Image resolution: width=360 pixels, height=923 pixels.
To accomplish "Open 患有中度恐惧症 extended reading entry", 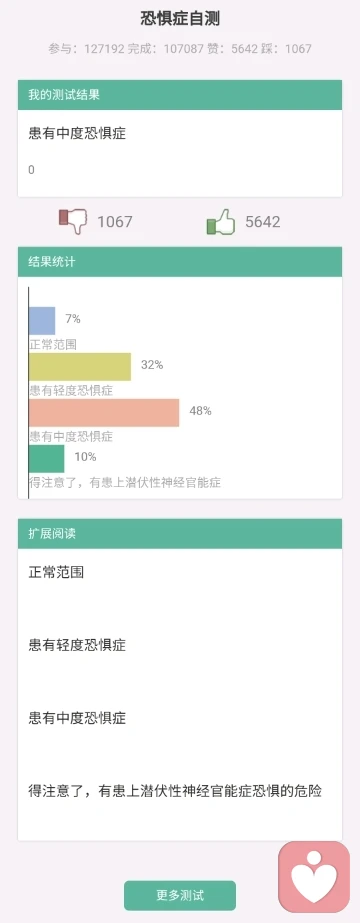I will click(77, 718).
